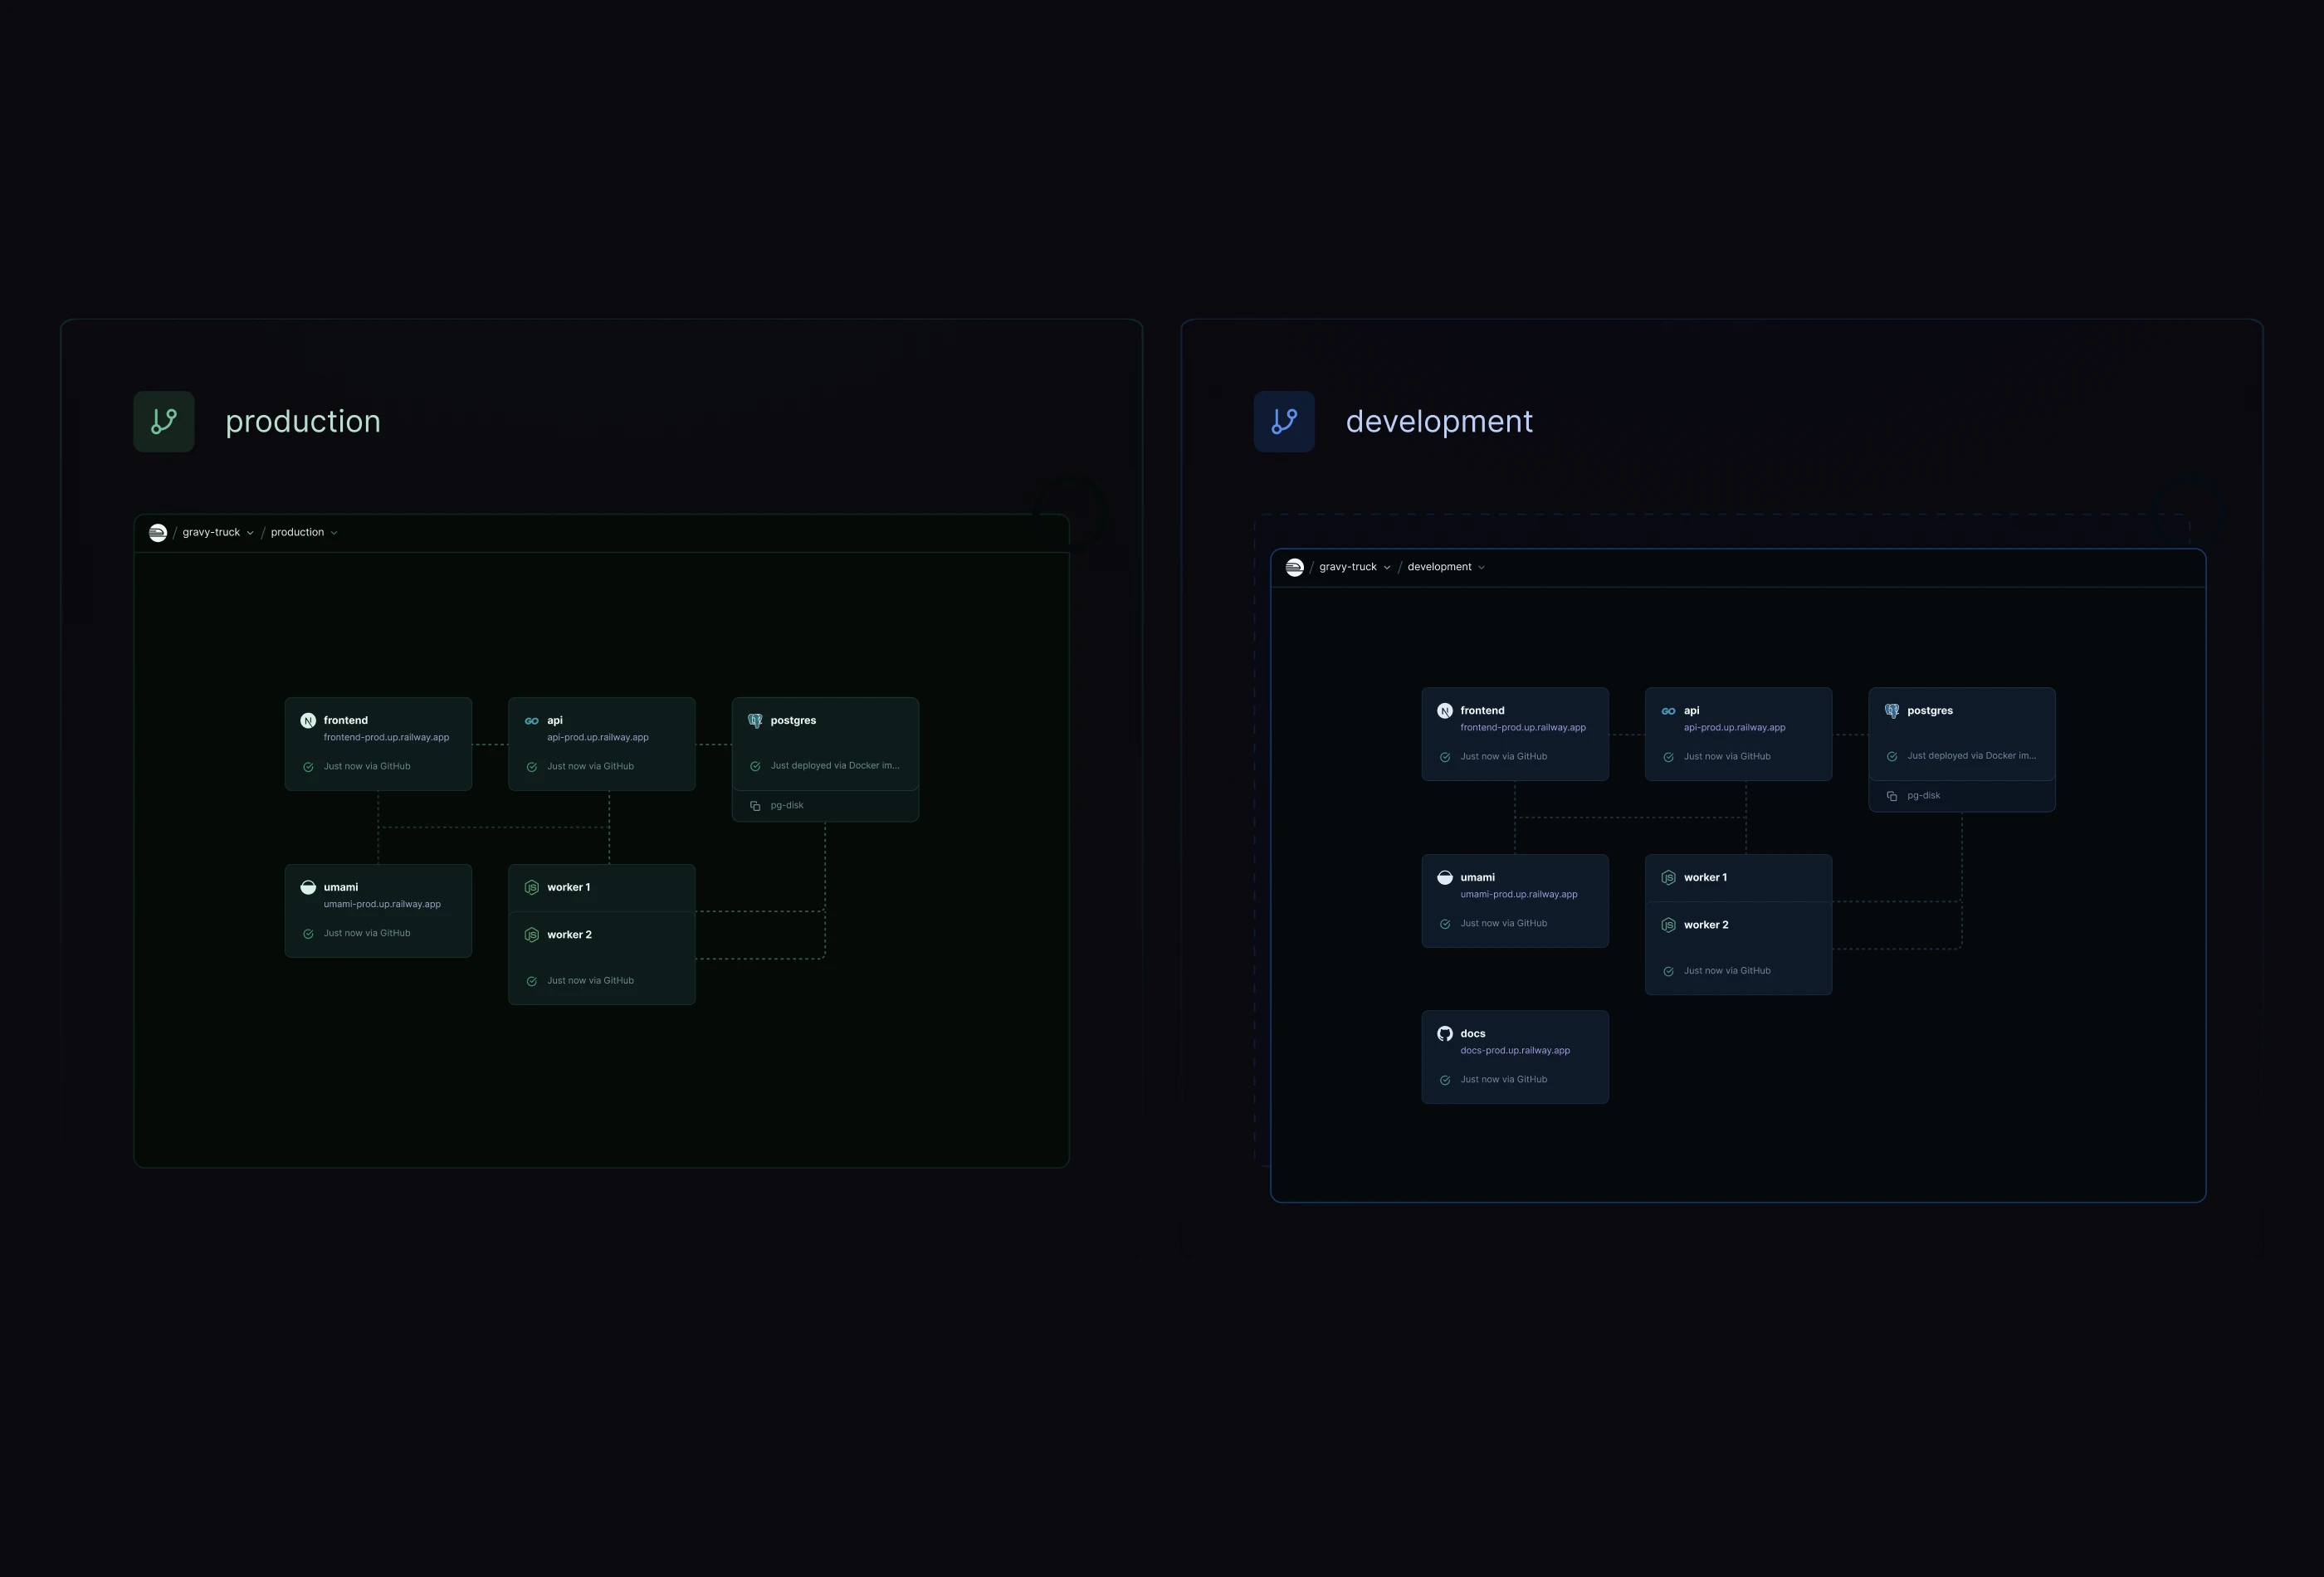Click postgres elephant icon in production

[x=755, y=721]
